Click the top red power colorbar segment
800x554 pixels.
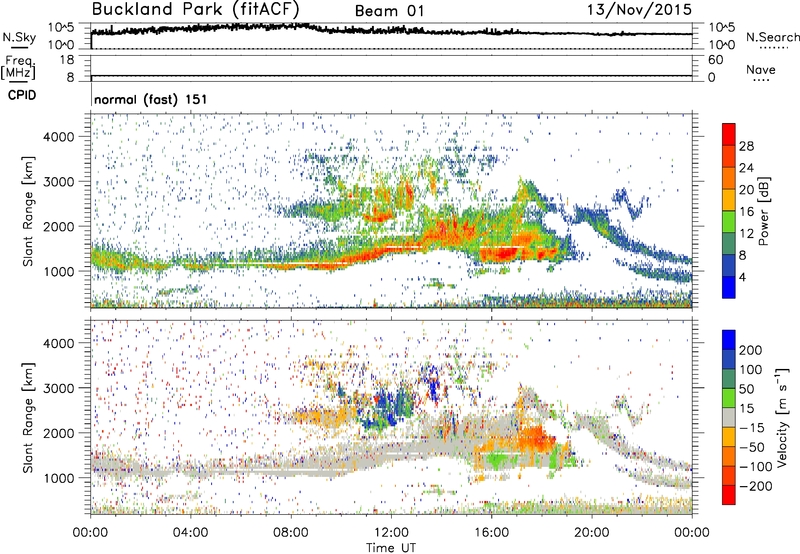pyautogui.click(x=729, y=134)
